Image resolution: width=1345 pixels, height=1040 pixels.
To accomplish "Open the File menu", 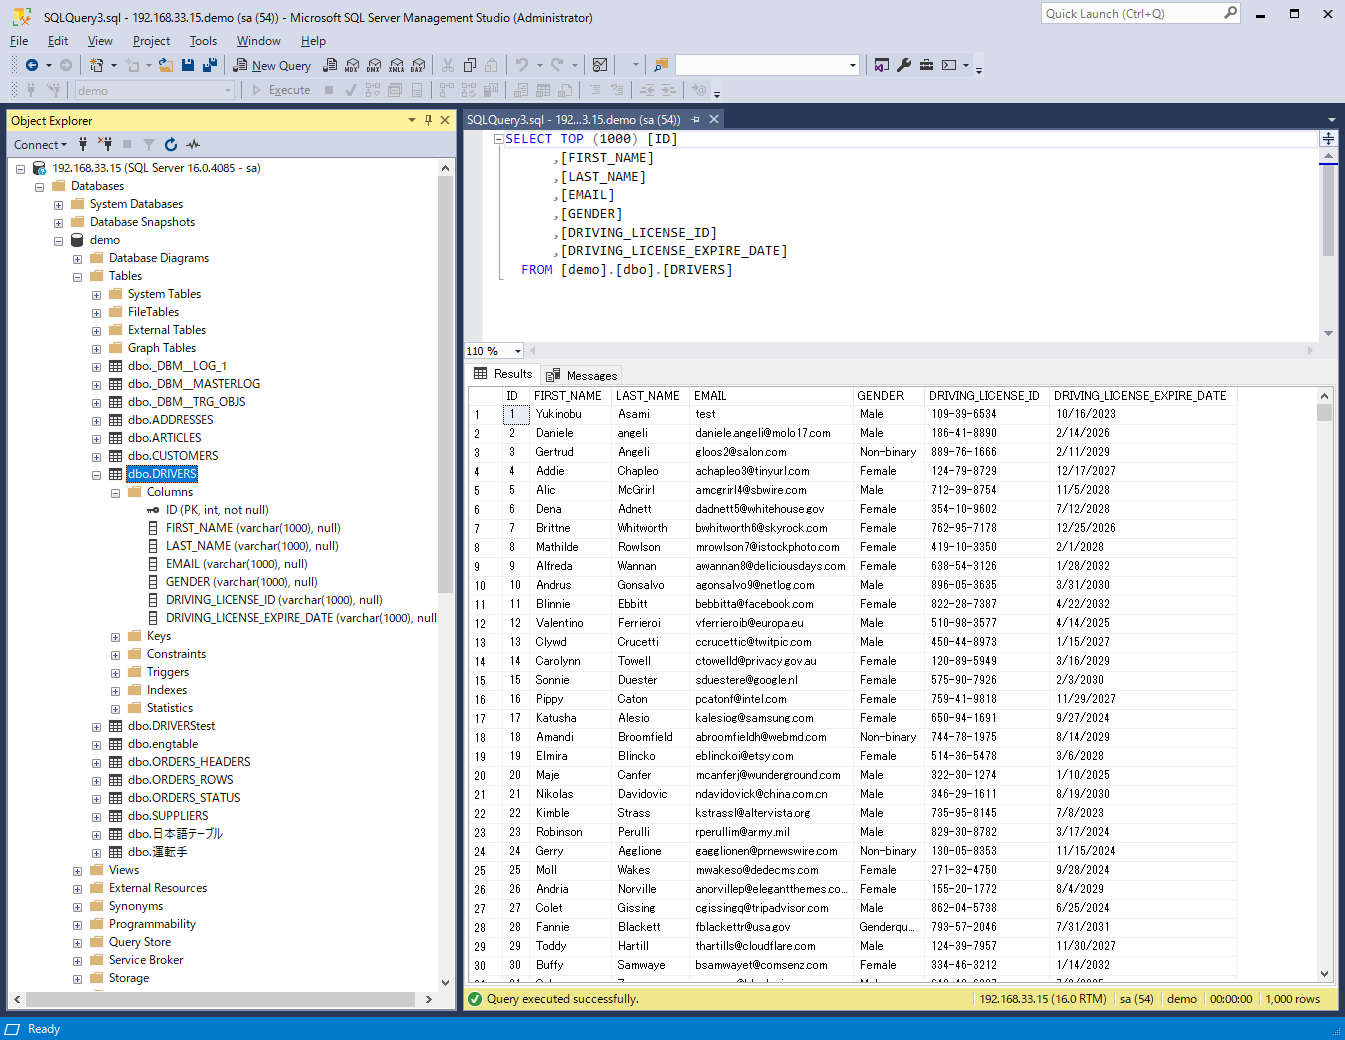I will point(19,41).
